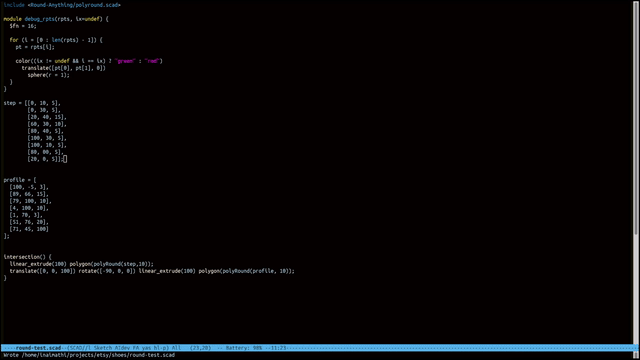Click the 'for' loop keyword
Viewport: 640px width, 360px height.
[x=14, y=40]
